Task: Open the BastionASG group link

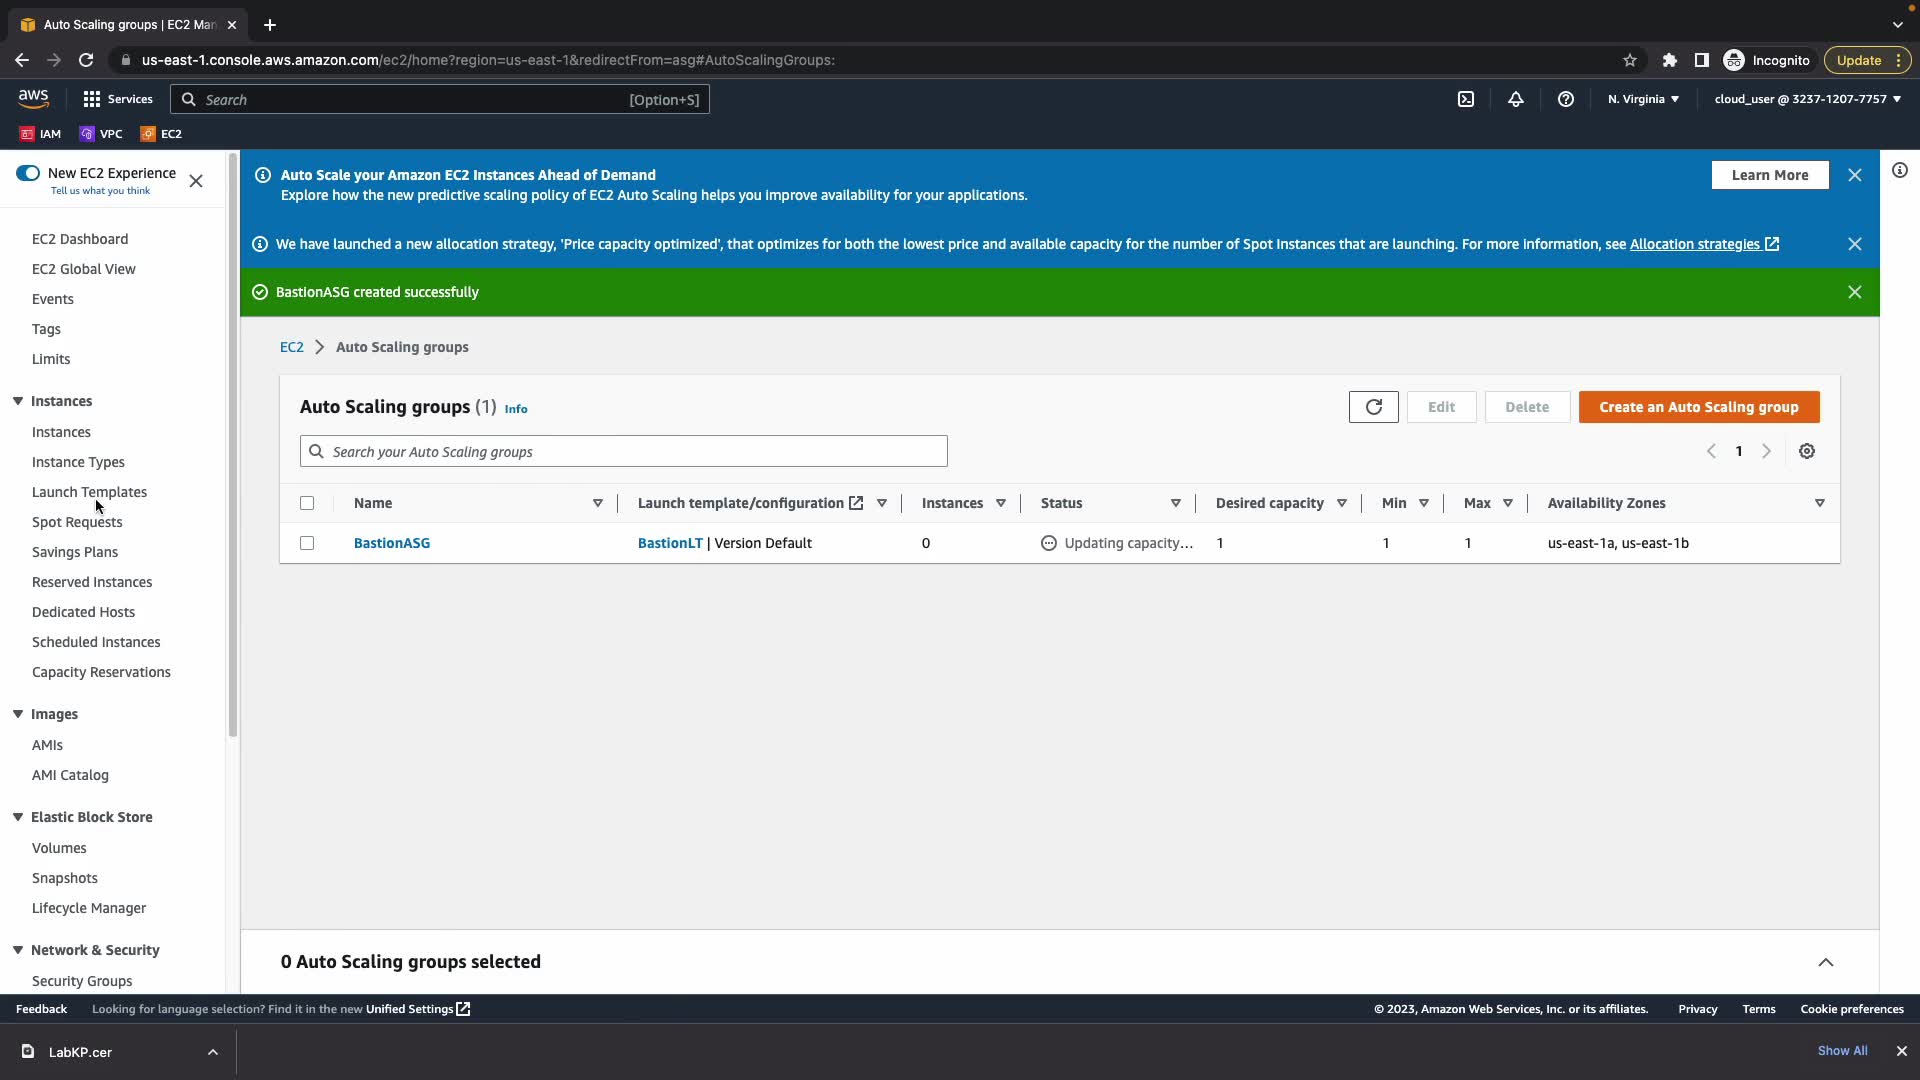Action: click(x=392, y=543)
